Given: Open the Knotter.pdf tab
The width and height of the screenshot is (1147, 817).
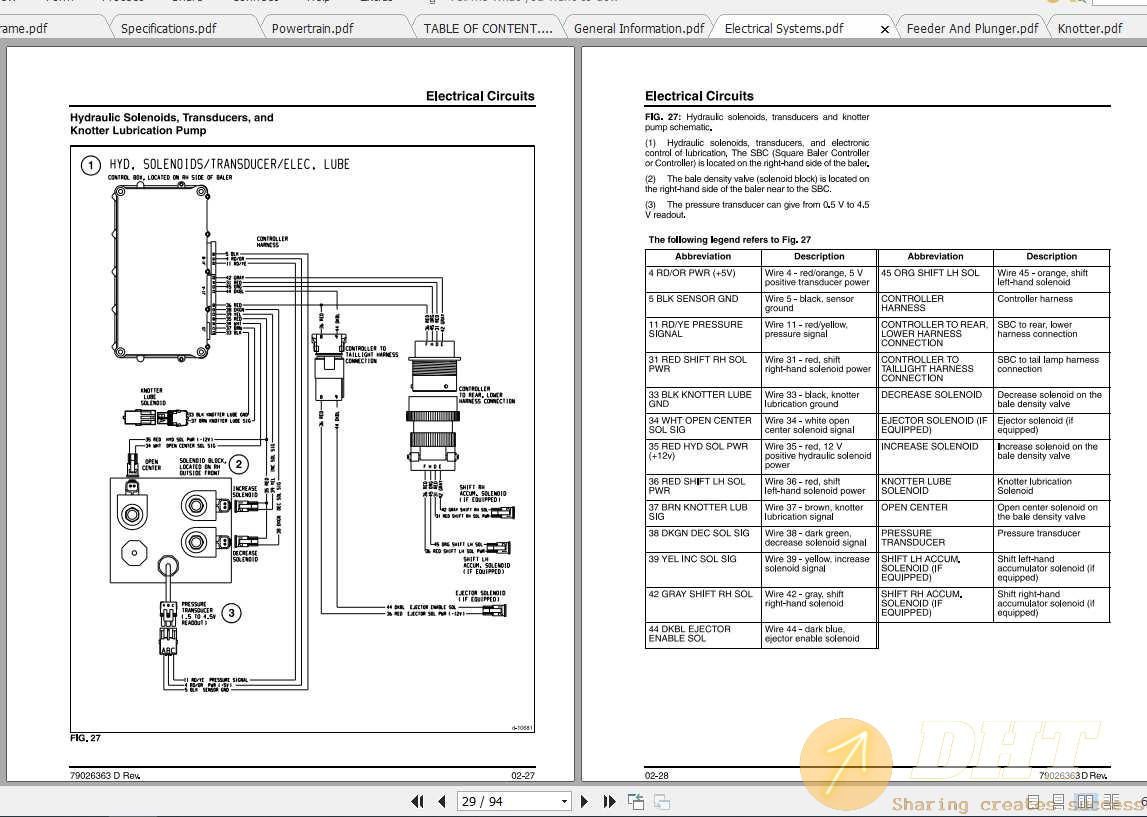Looking at the screenshot, I should (x=1090, y=29).
